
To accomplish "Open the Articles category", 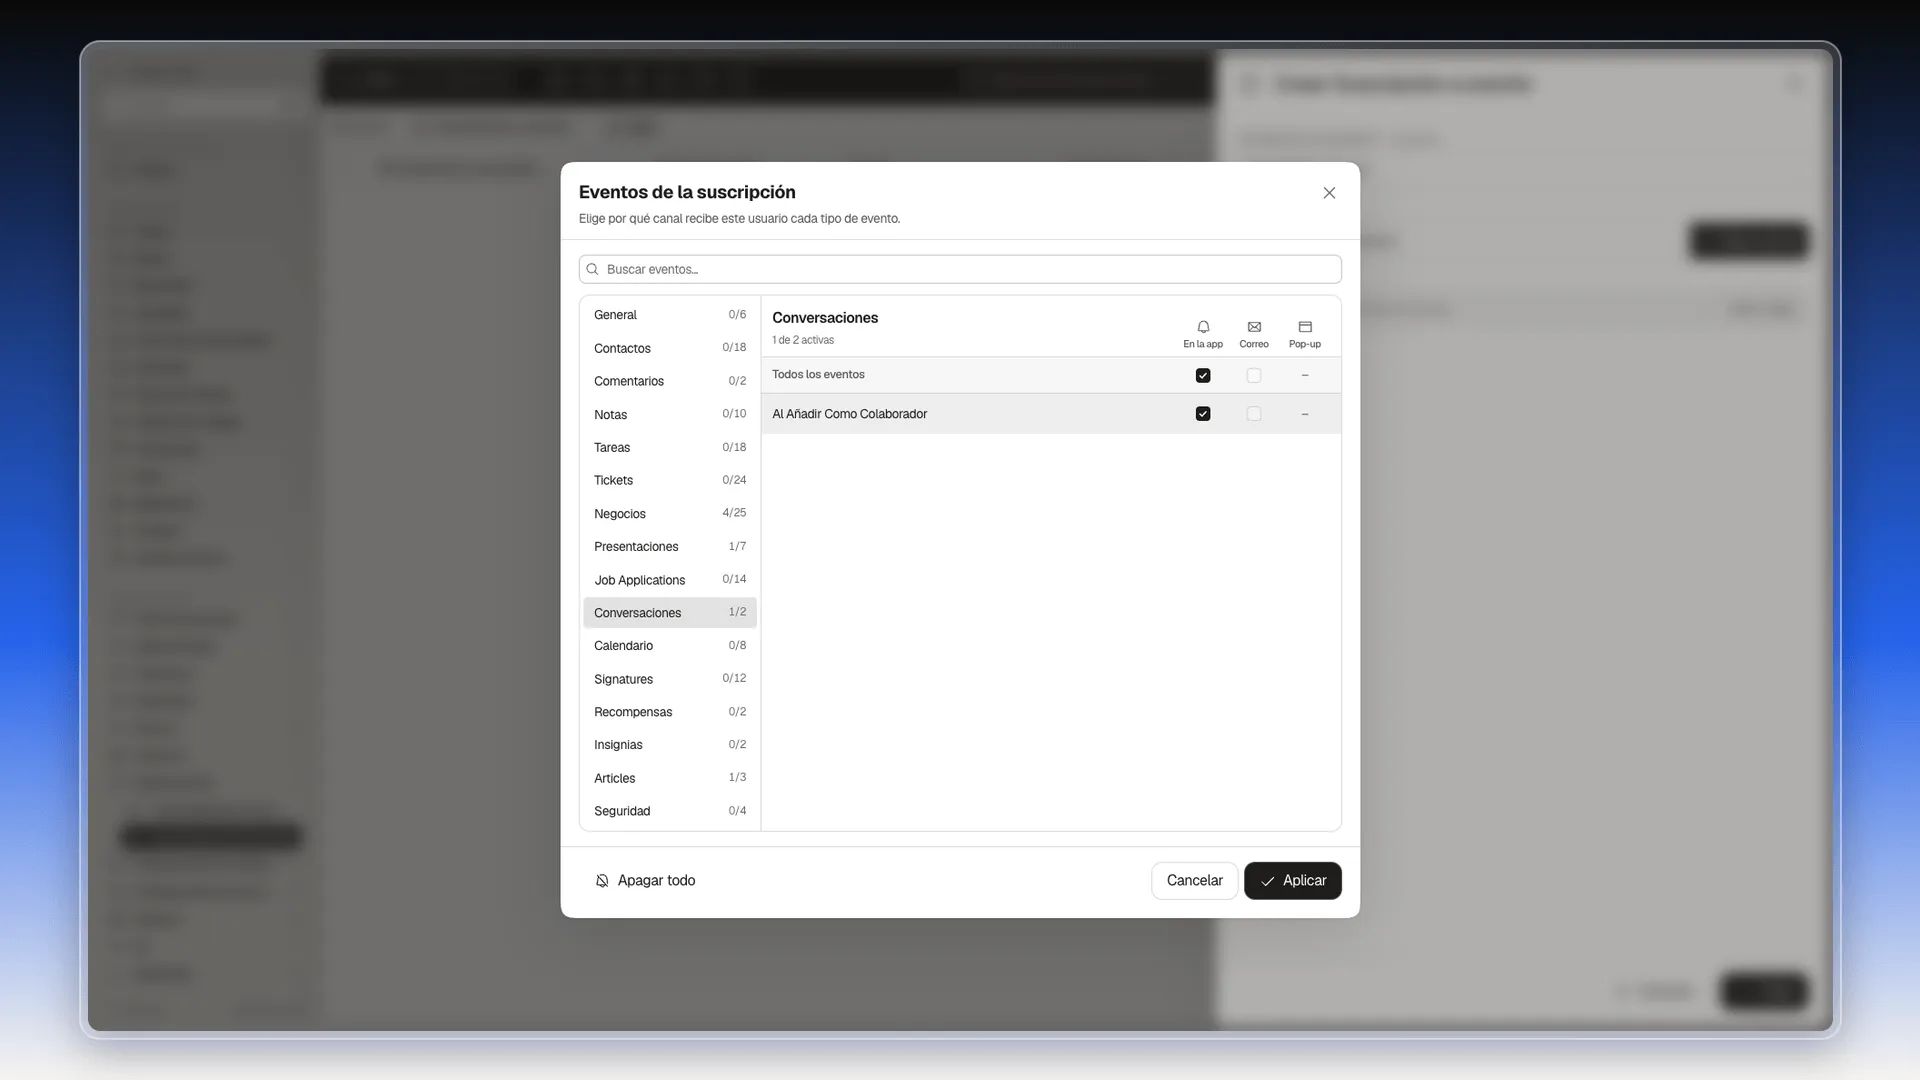I will [670, 778].
